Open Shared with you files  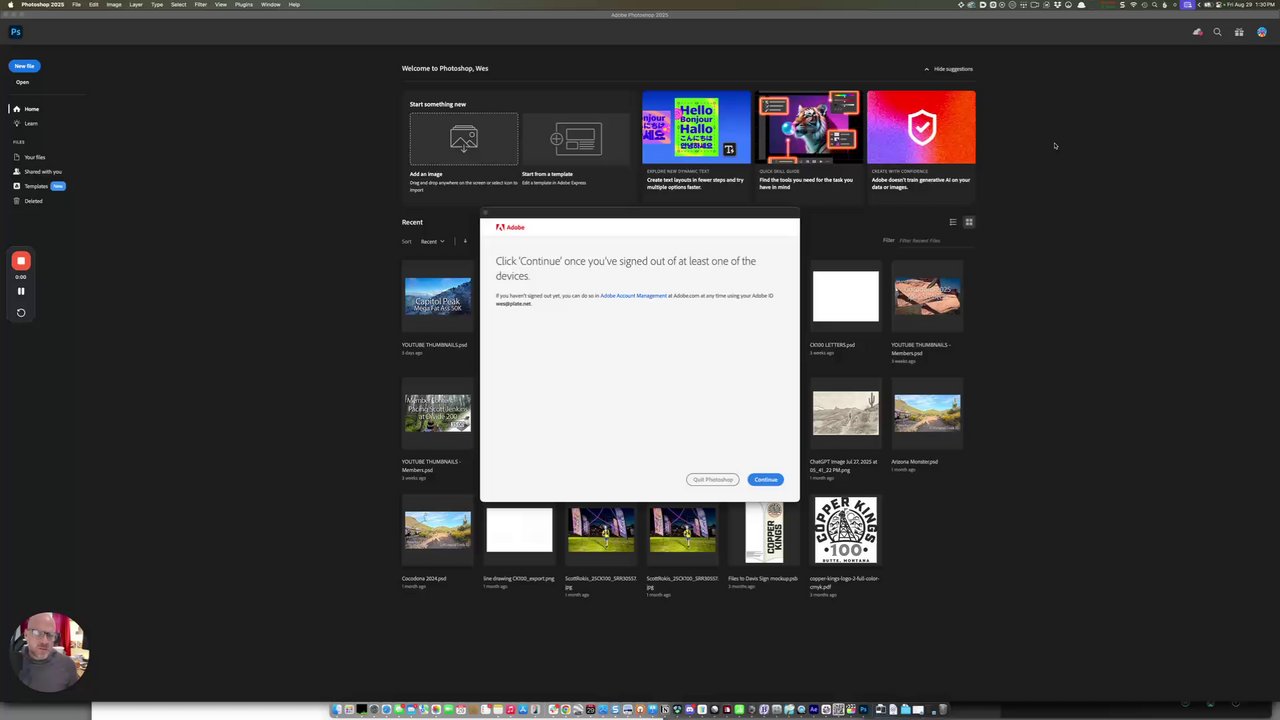tap(37, 172)
